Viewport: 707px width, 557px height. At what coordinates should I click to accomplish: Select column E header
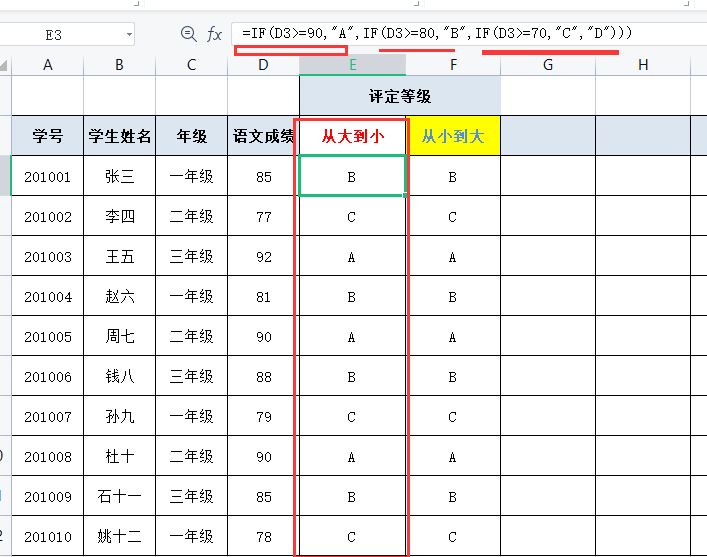pos(353,65)
